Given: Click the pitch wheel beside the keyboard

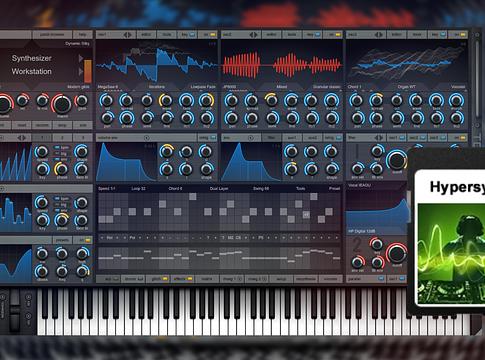Looking at the screenshot, I should (x=14, y=310).
